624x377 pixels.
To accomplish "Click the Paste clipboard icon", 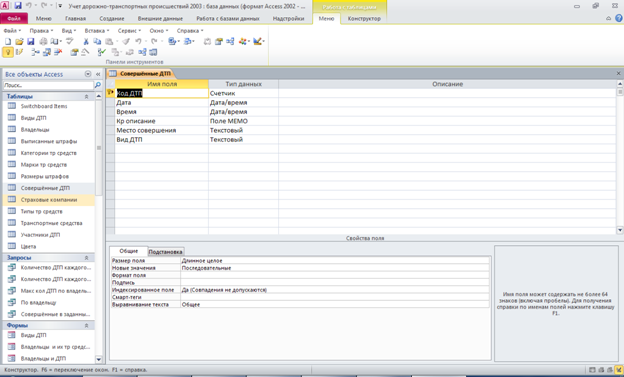I will 109,41.
